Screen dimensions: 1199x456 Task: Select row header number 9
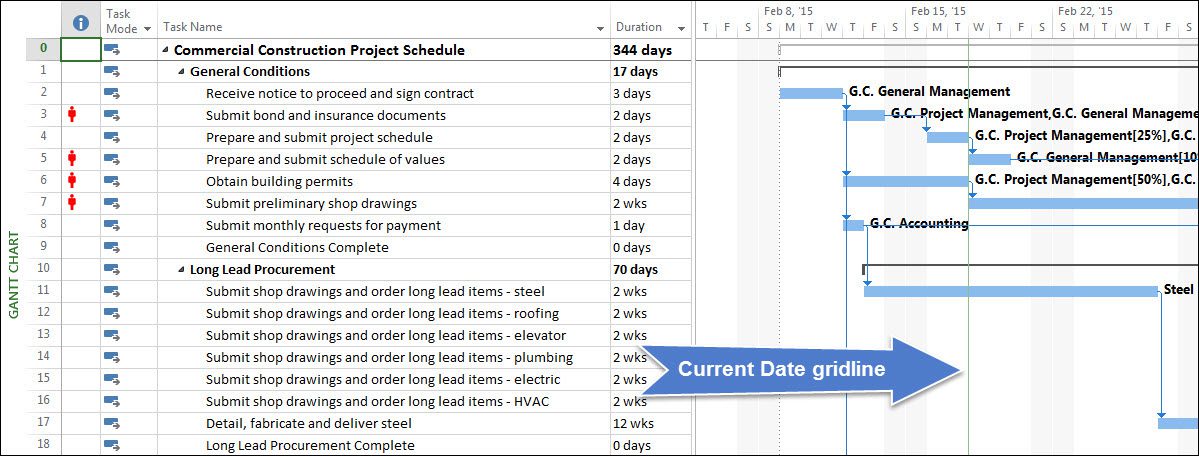point(44,247)
